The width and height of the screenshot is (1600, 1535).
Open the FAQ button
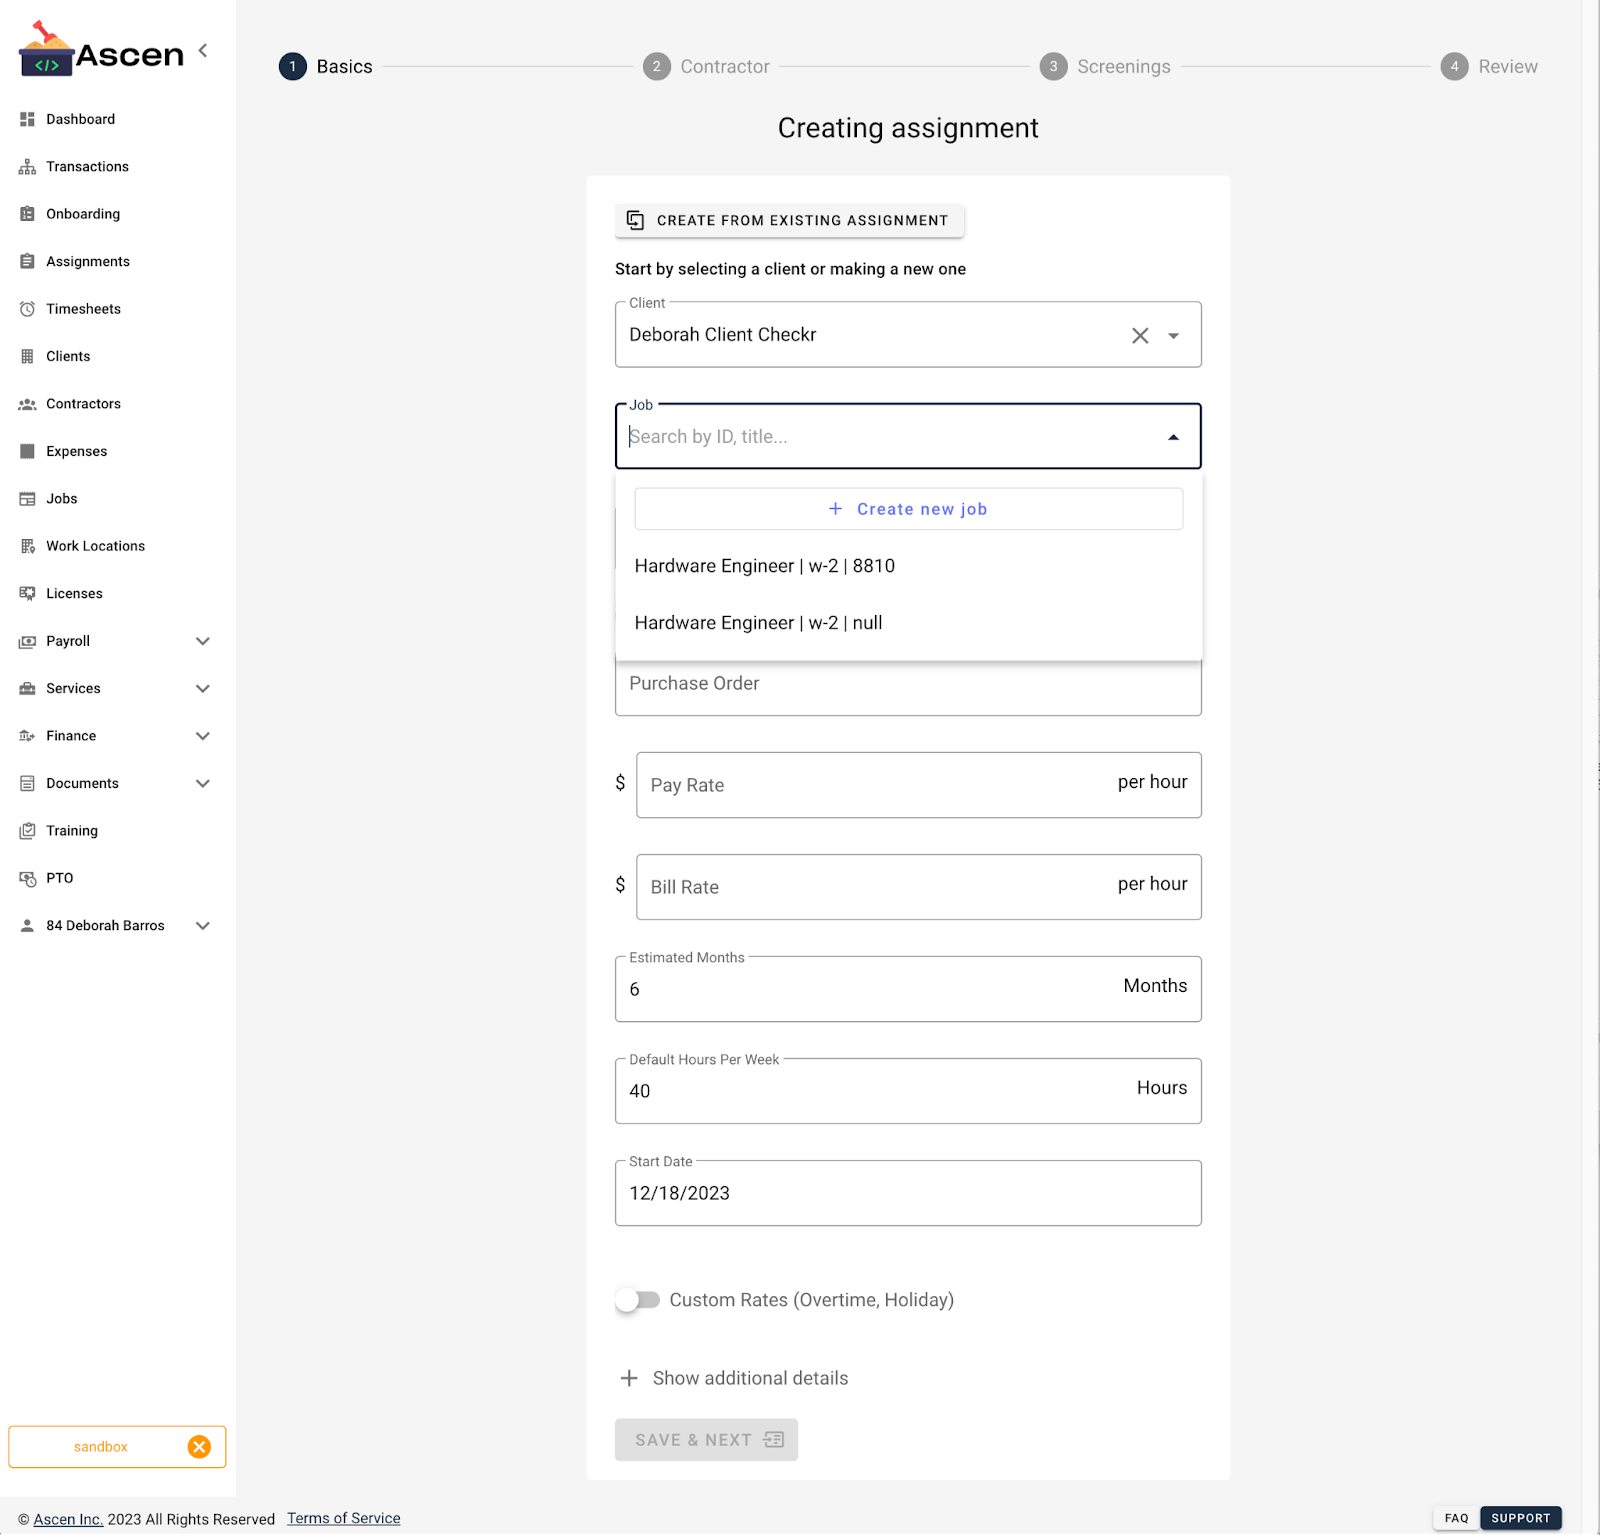[x=1457, y=1518]
